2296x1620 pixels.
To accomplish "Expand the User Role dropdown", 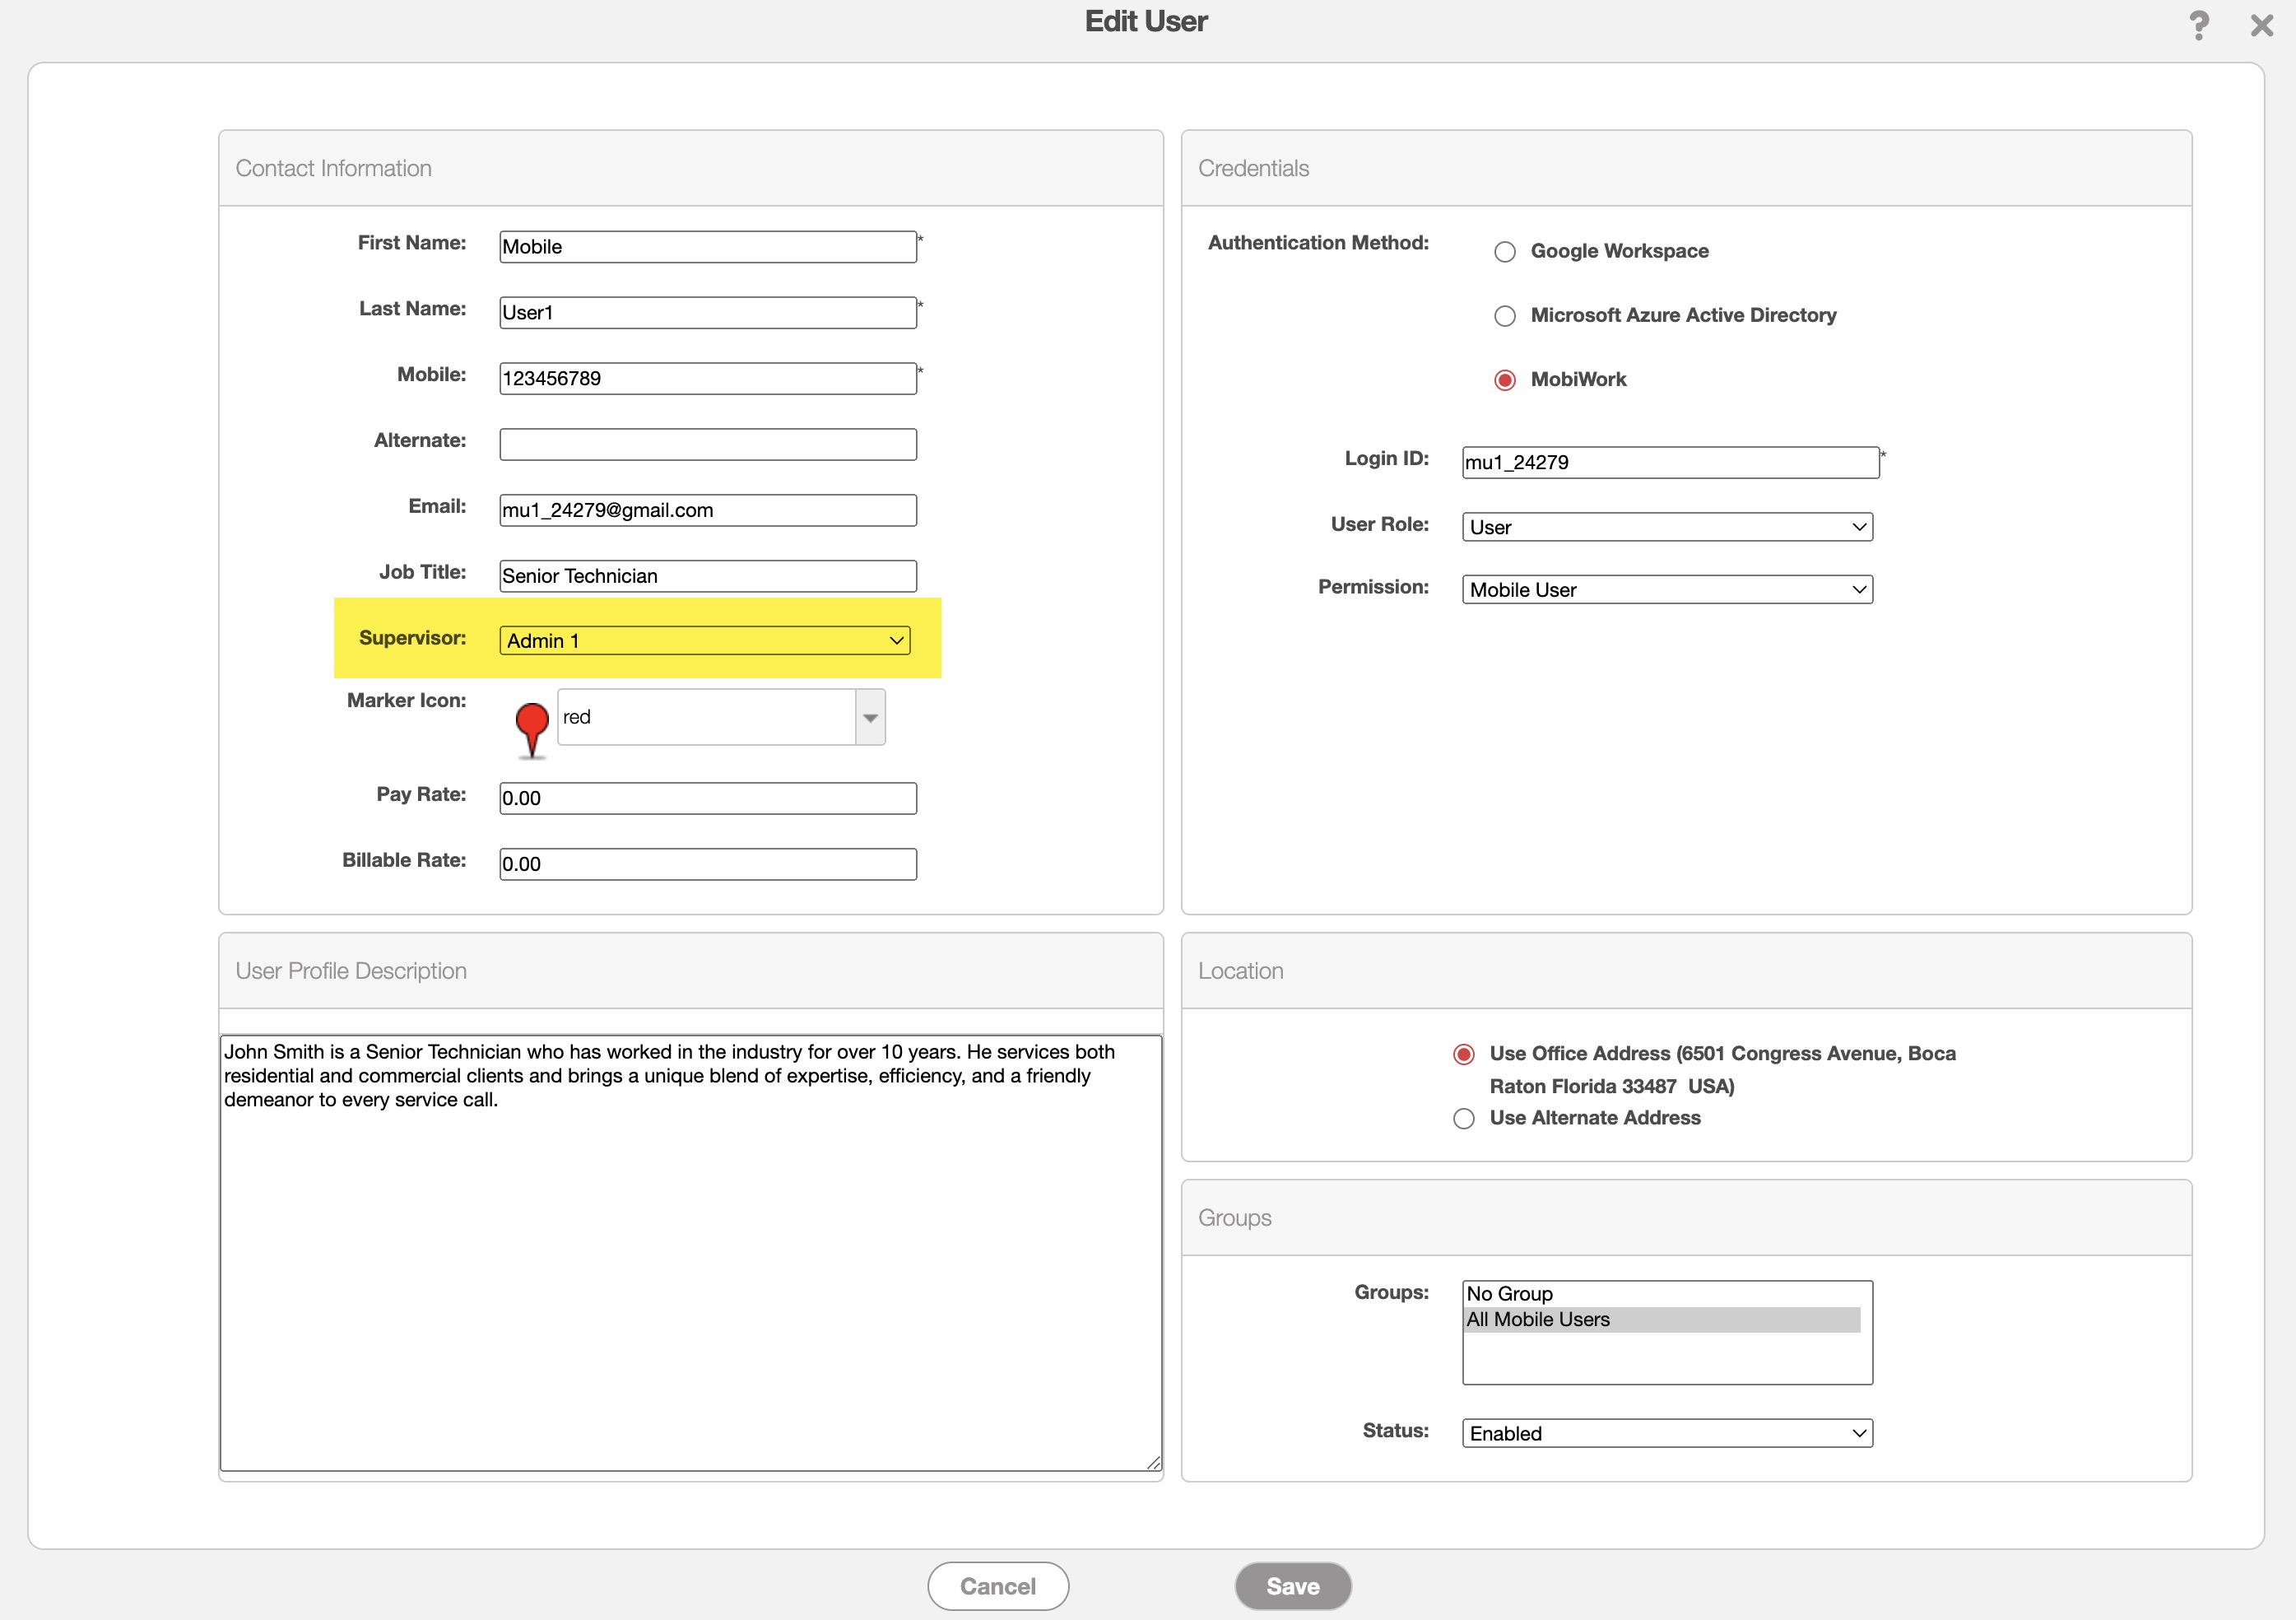I will 1666,527.
